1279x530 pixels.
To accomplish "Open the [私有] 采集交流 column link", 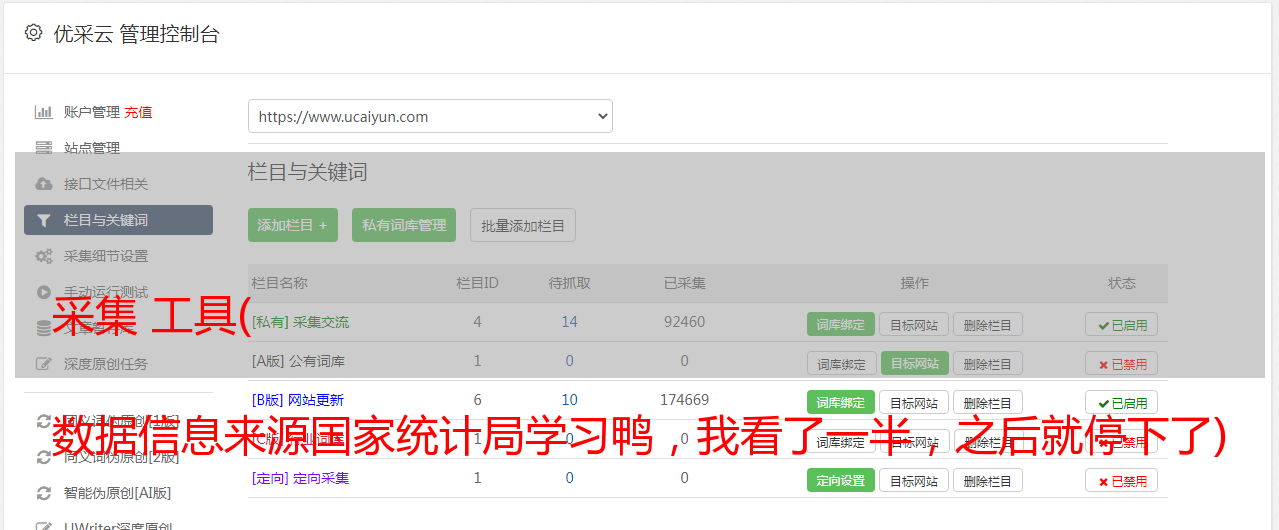I will [300, 322].
